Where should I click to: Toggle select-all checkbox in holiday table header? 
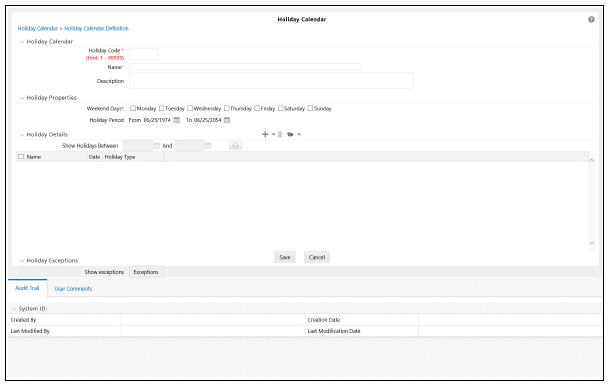coord(21,157)
